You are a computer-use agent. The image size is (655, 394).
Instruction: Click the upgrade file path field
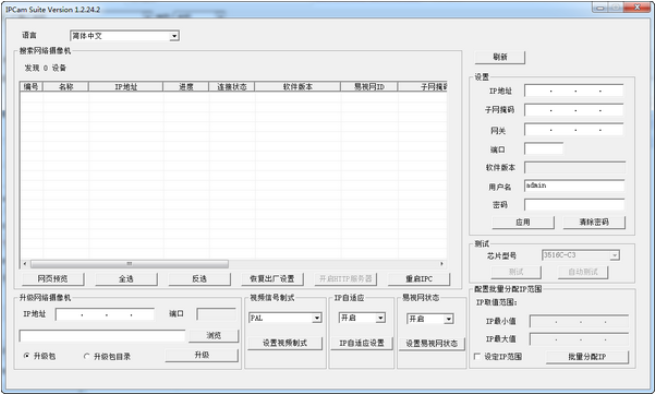(x=102, y=336)
